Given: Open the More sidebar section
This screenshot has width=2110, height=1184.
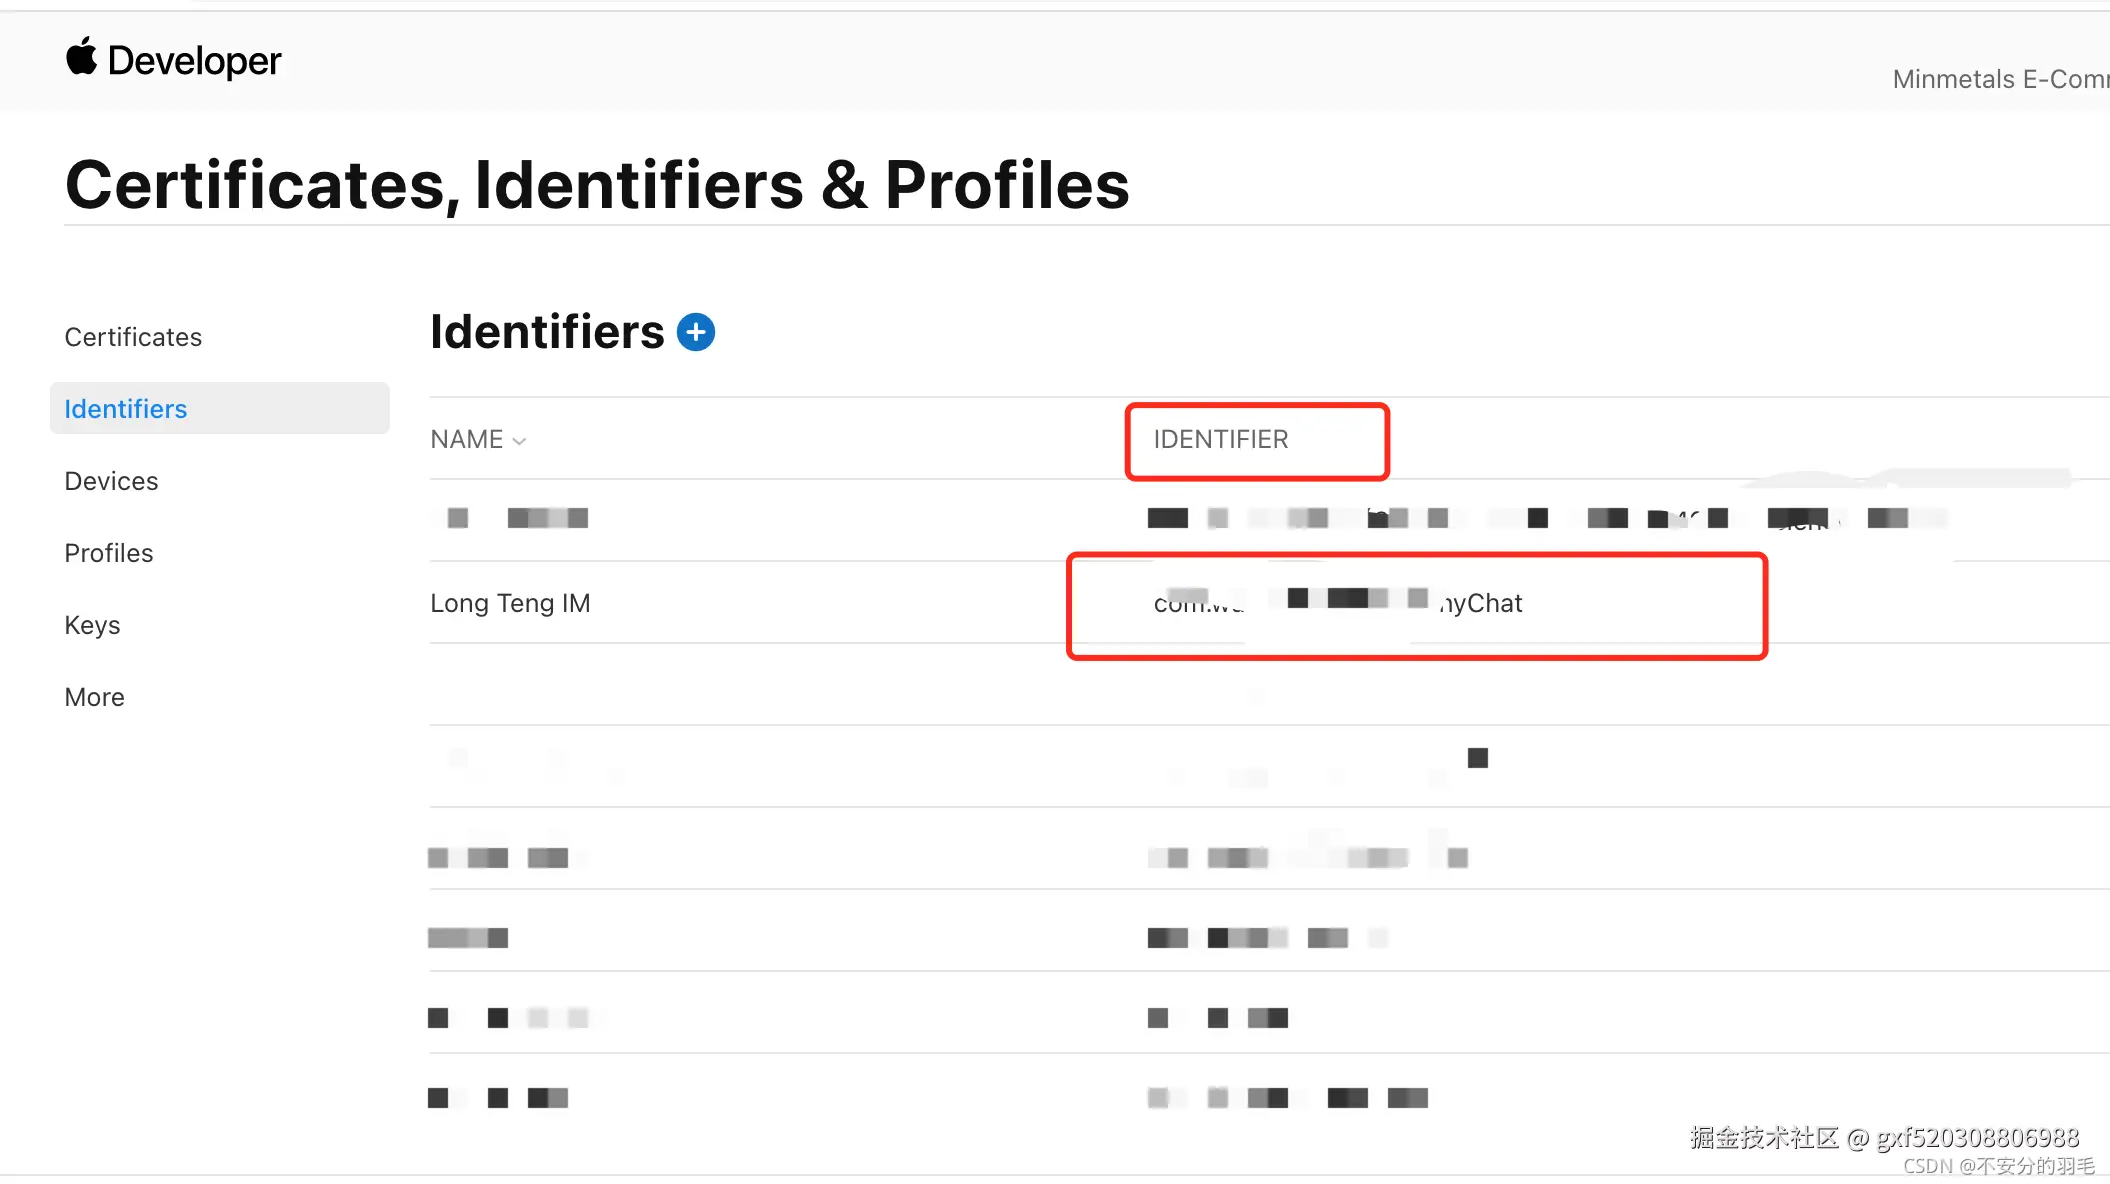Looking at the screenshot, I should tap(95, 697).
